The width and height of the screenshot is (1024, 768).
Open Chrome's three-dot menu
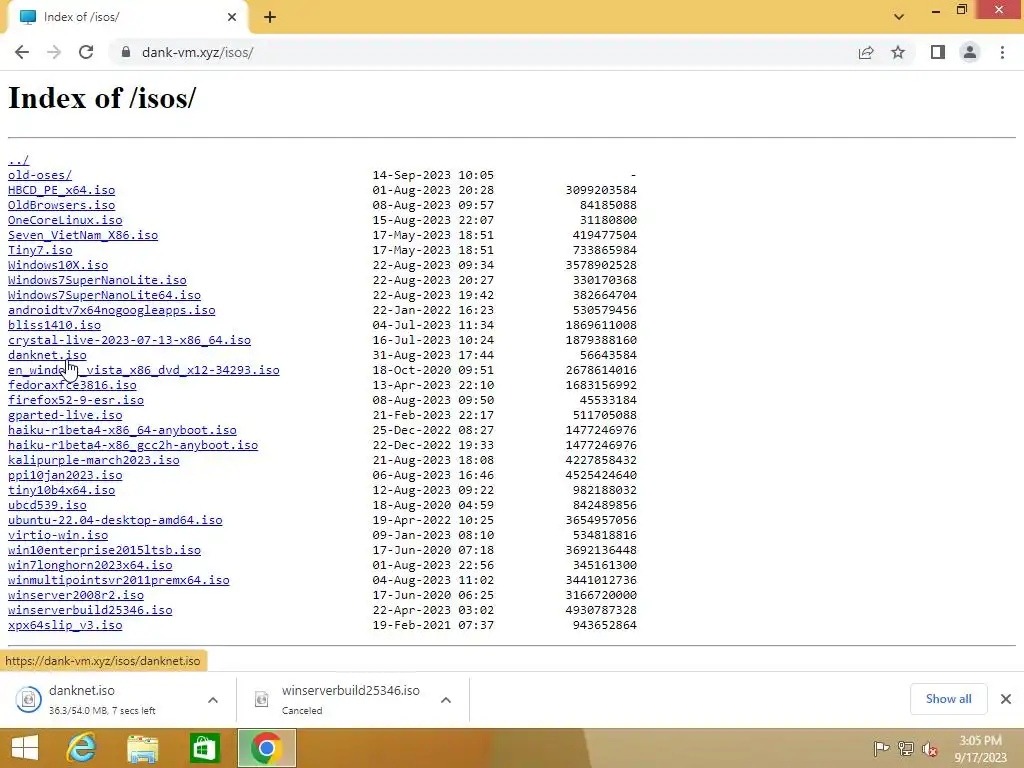pos(1002,52)
